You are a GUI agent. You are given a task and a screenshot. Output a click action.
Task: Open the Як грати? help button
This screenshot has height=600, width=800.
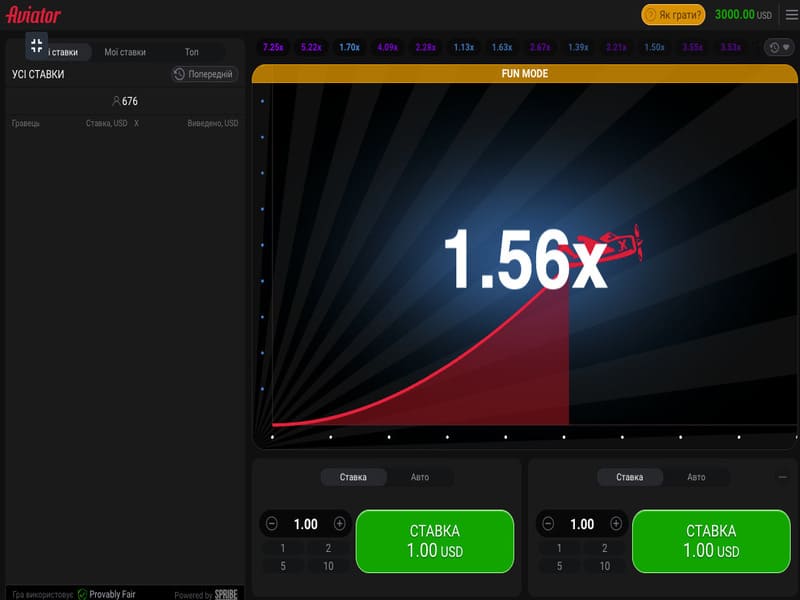[x=674, y=15]
